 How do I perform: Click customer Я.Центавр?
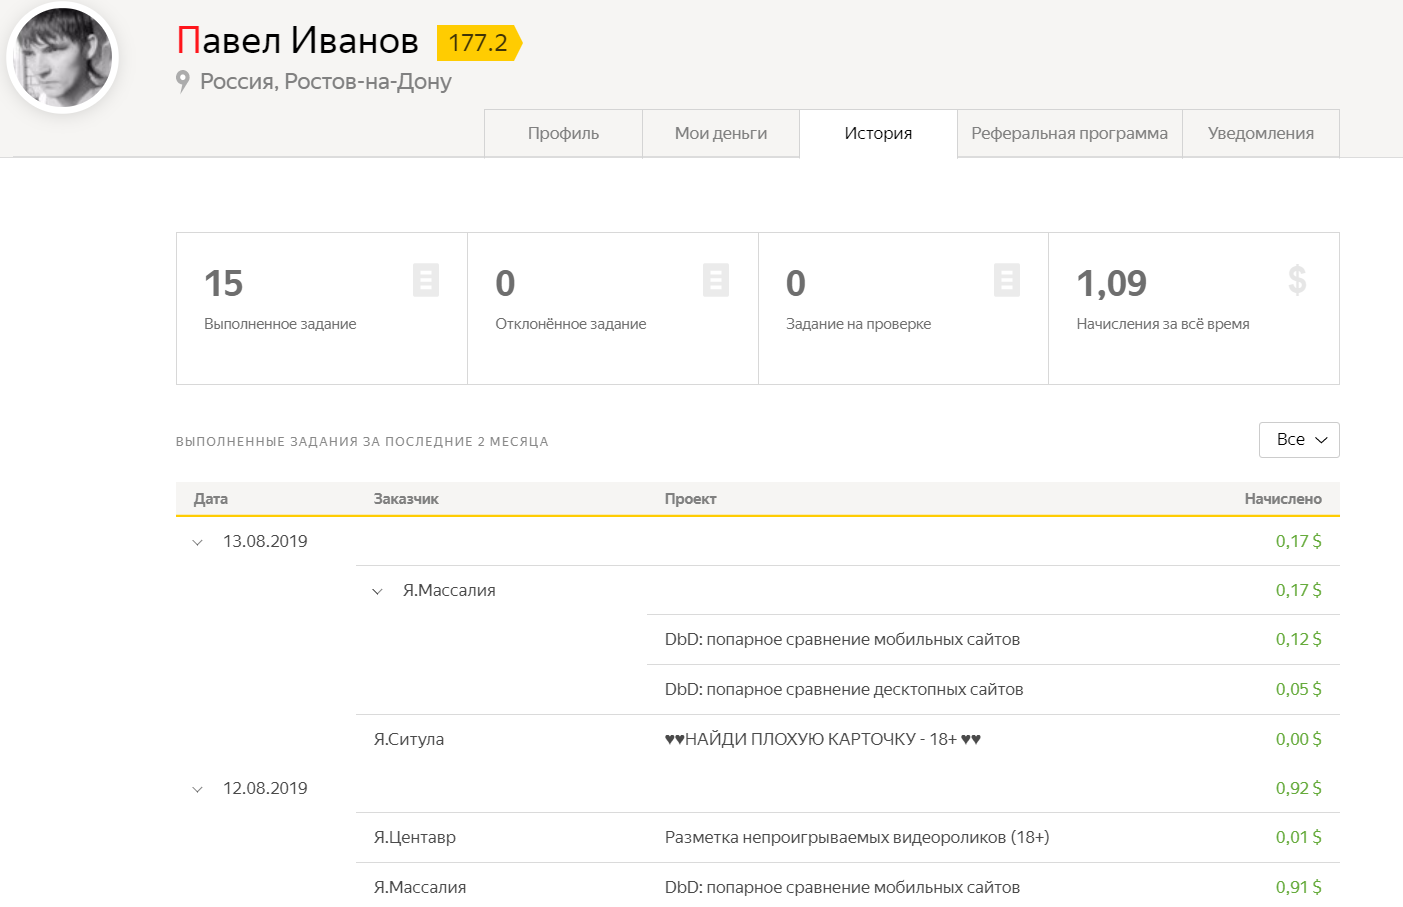tap(415, 837)
